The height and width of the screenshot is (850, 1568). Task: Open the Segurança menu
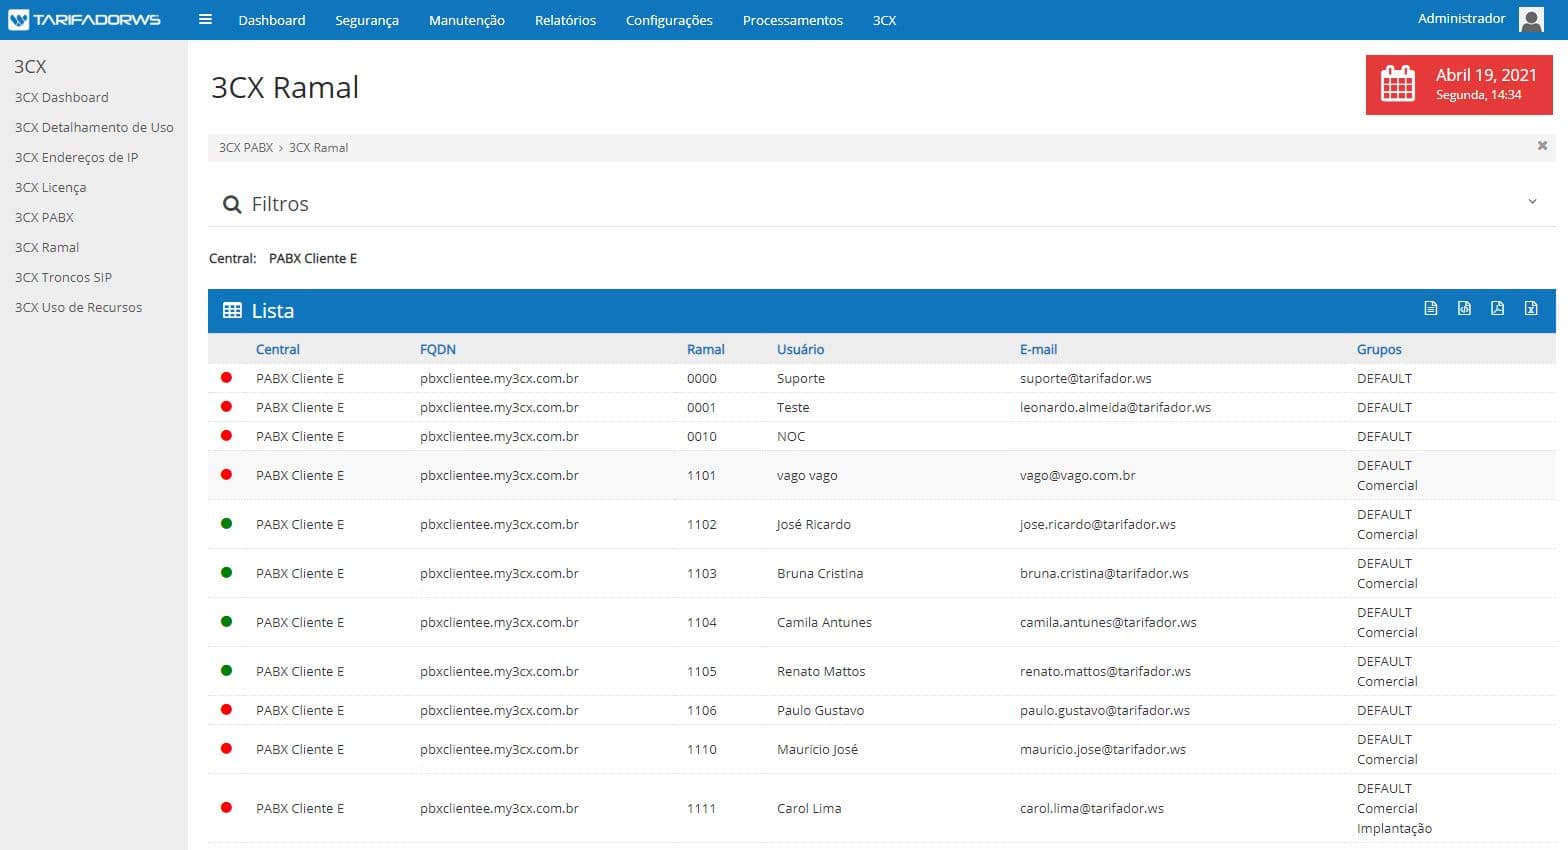point(367,20)
